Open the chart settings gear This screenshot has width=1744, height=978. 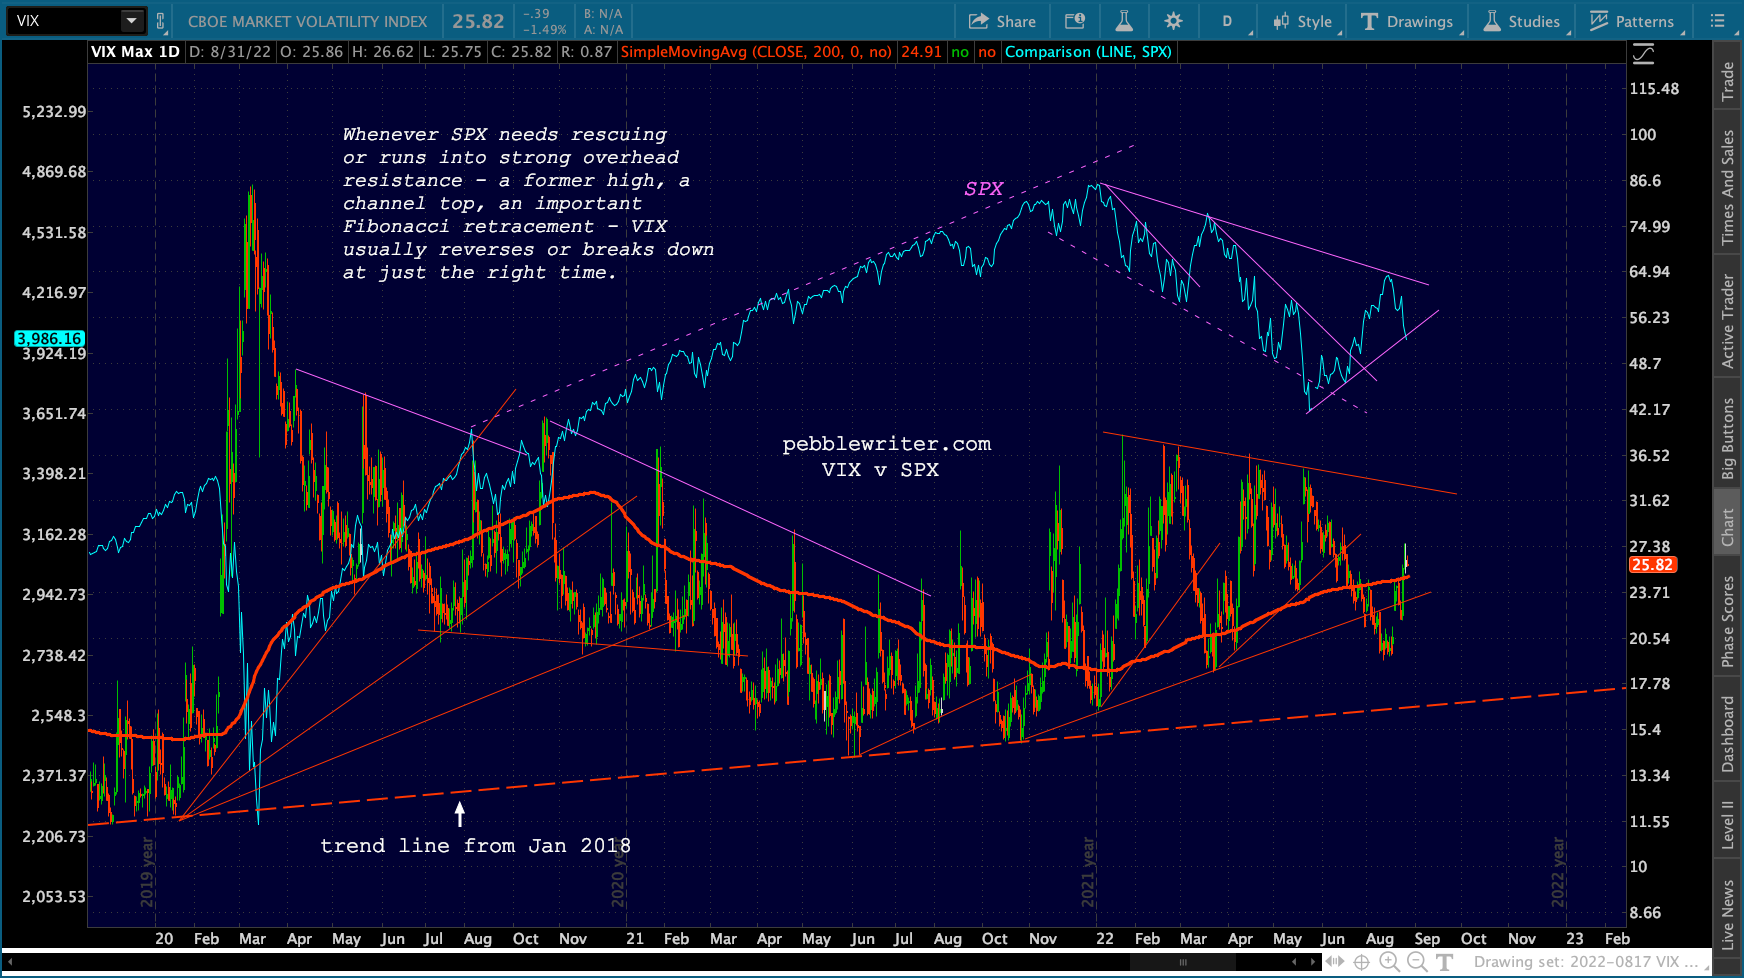1173,21
